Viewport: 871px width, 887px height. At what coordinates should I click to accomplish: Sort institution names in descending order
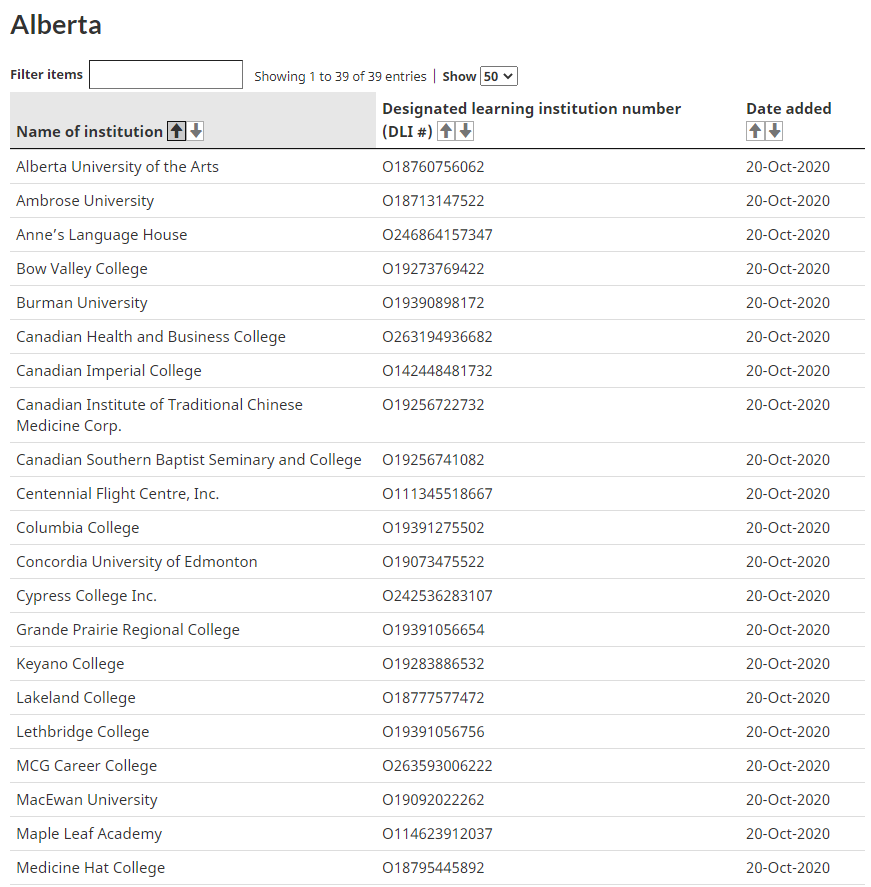point(196,131)
